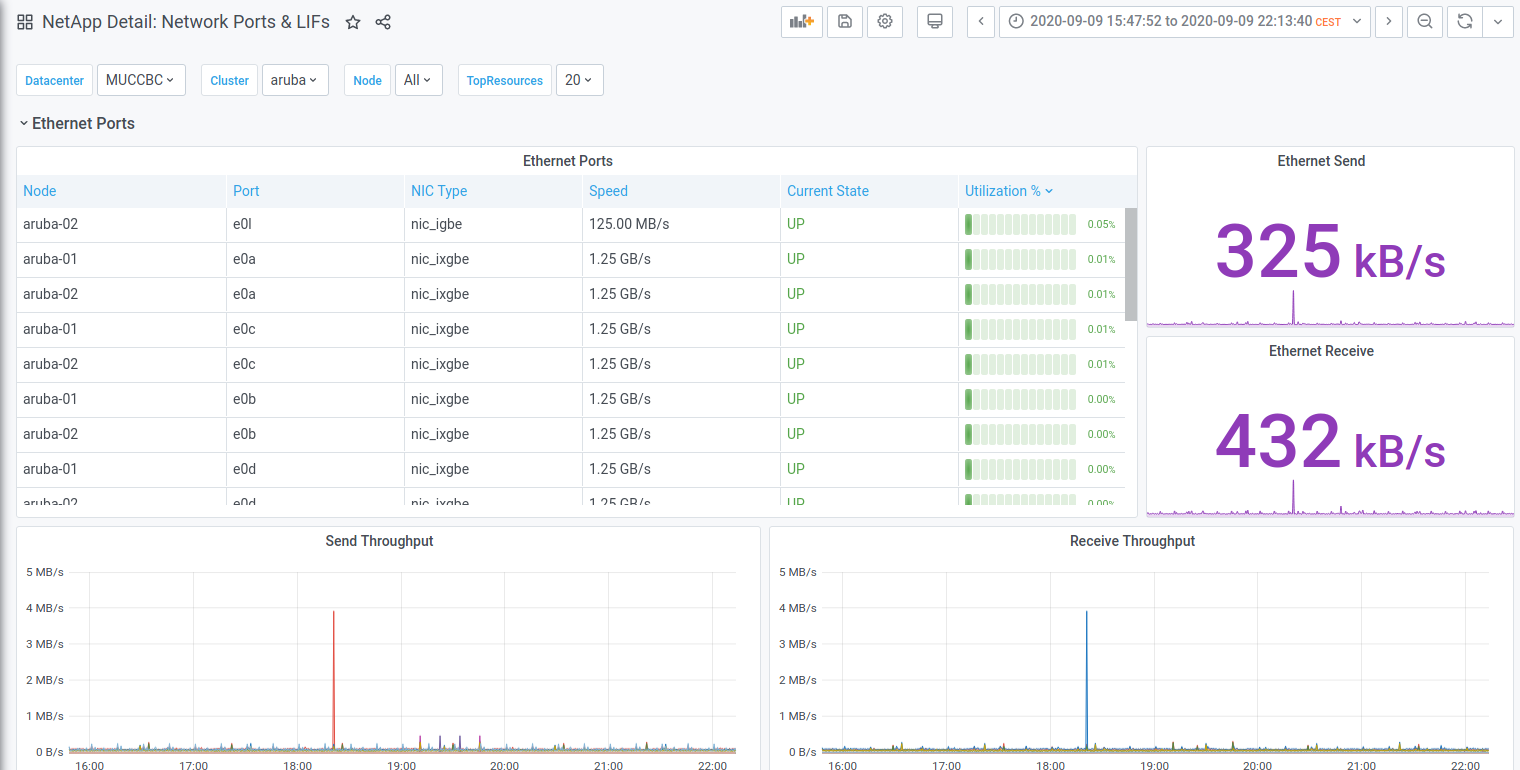
Task: Shift time range forward
Action: pyautogui.click(x=1388, y=22)
